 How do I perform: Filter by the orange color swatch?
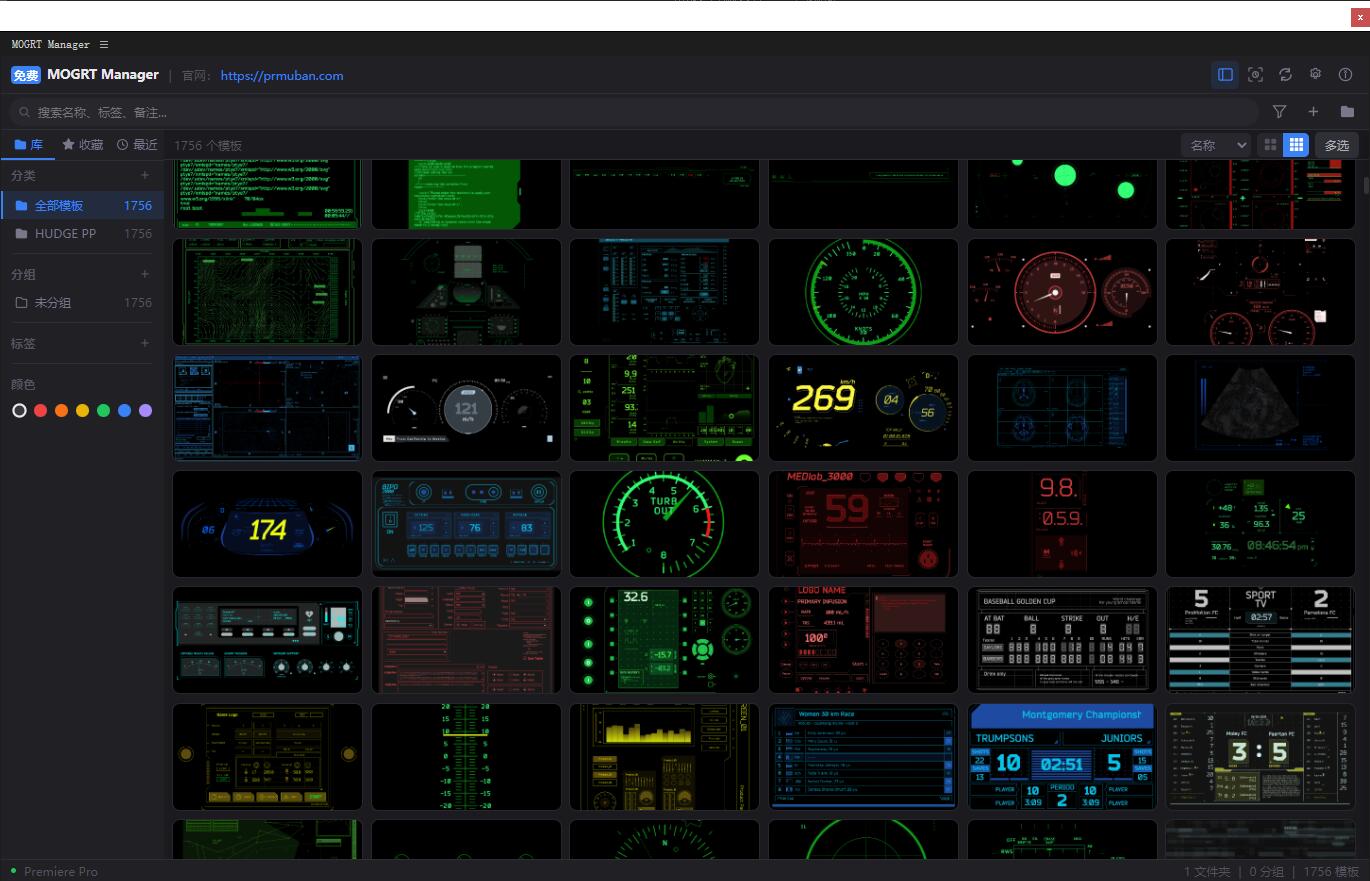pyautogui.click(x=61, y=410)
